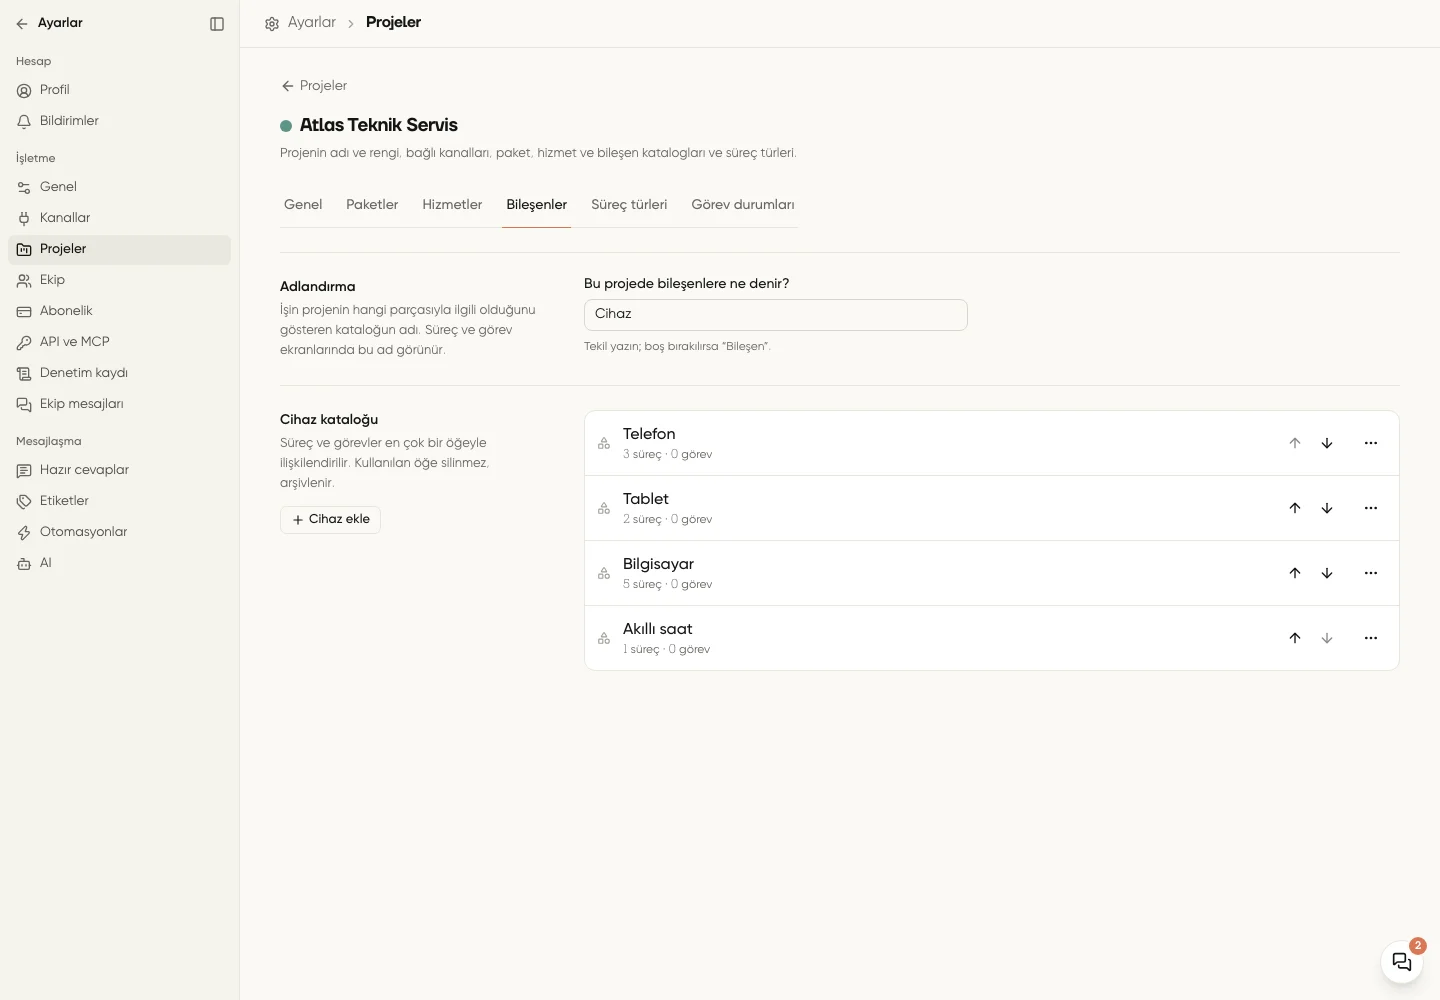Screen dimensions: 1440x1000
Task: Open Ekip mesajları in sidebar
Action: pyautogui.click(x=119, y=404)
